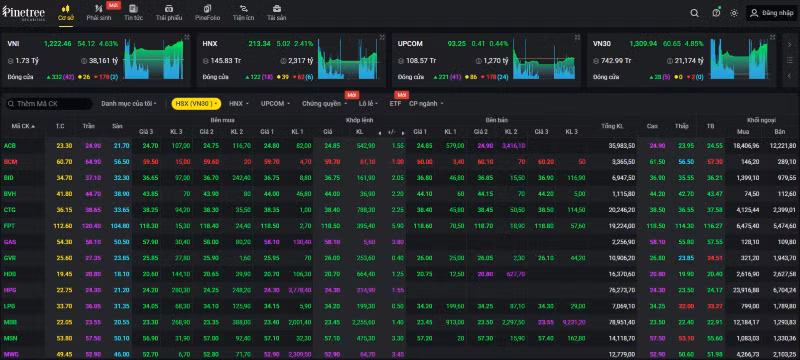800x360 pixels.
Task: Click the Đăng nhập login button
Action: click(x=771, y=13)
